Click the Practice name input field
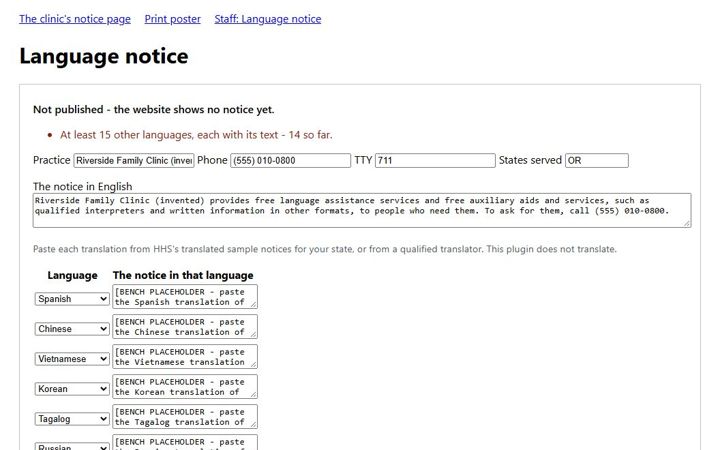This screenshot has height=450, width=720. [134, 160]
